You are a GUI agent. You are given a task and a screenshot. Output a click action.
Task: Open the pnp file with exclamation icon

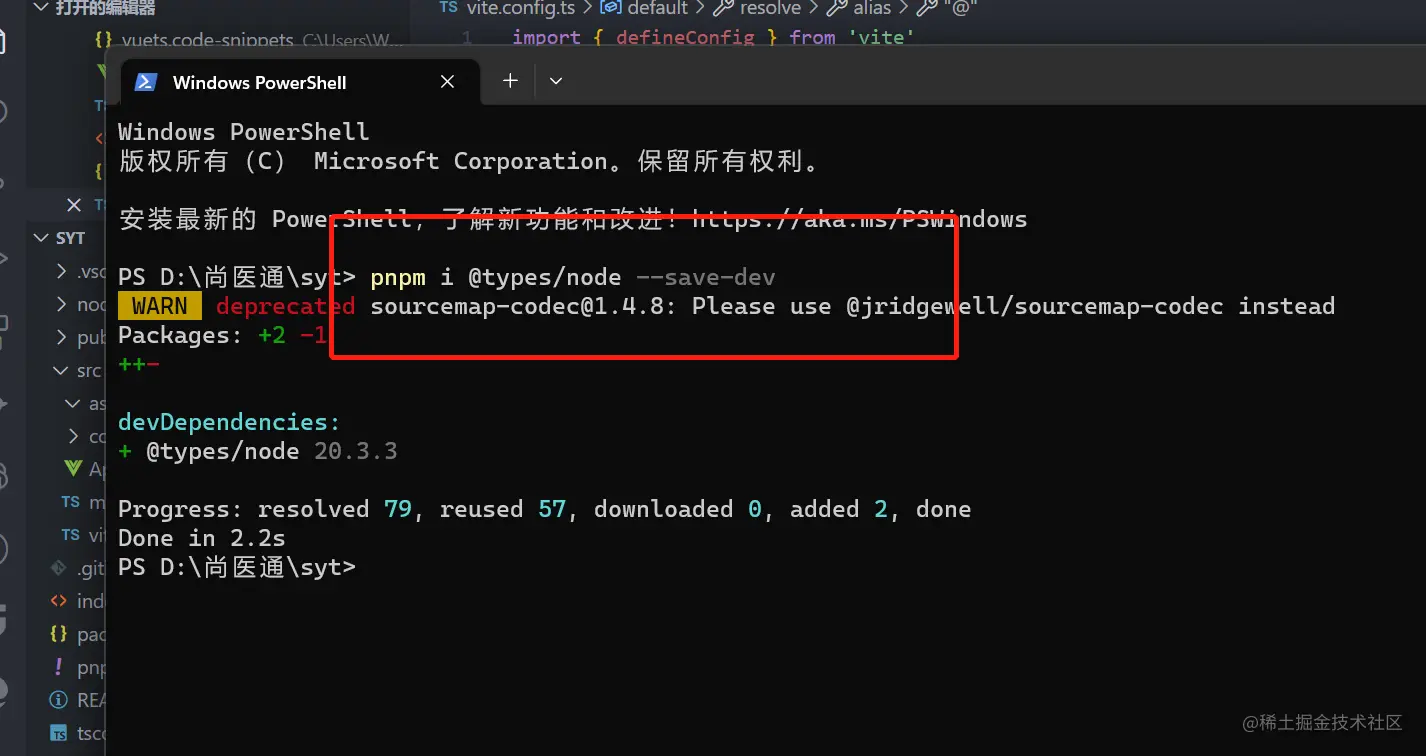(91, 667)
